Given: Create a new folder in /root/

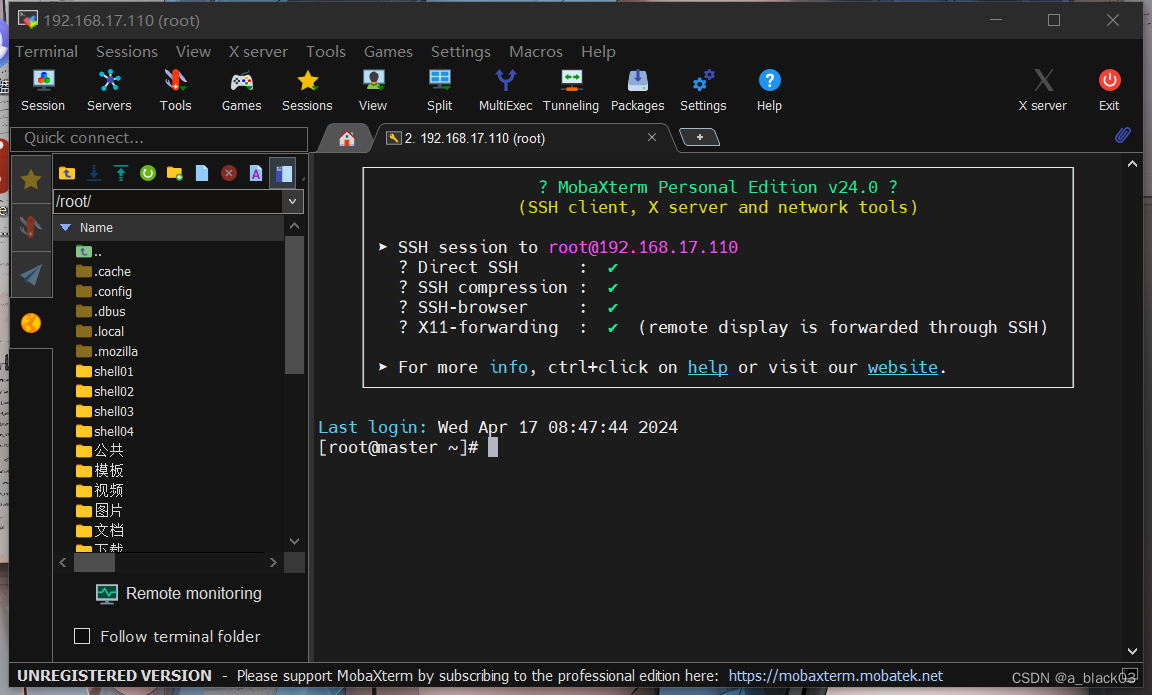Looking at the screenshot, I should 173,172.
